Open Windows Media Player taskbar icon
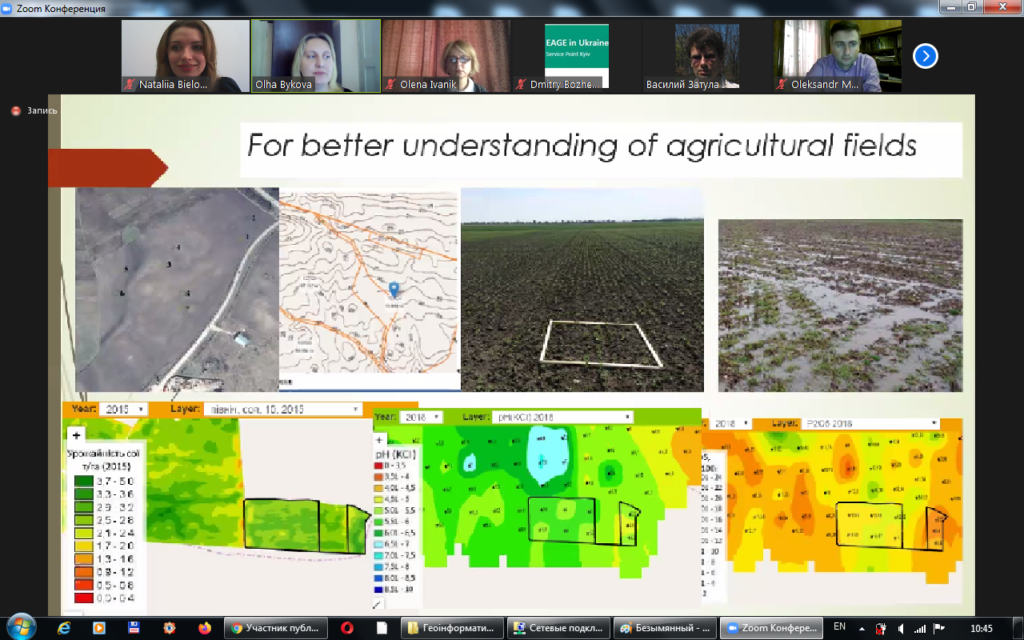Screen dimensions: 1024x640 (x=98, y=628)
